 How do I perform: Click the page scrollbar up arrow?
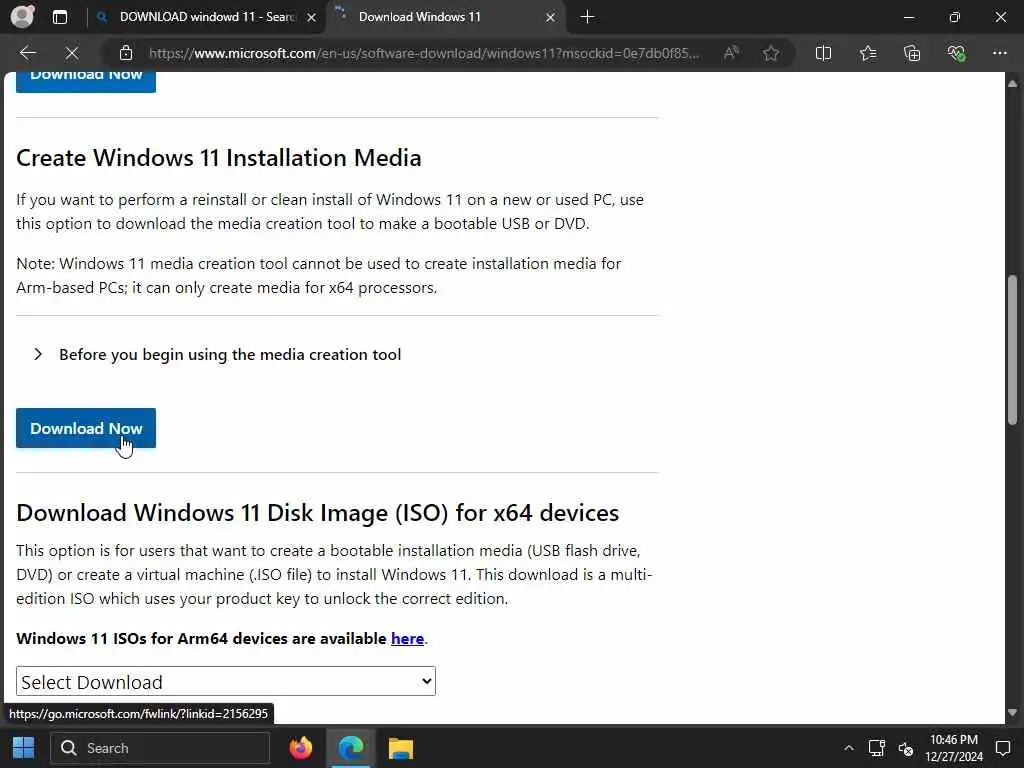click(1012, 83)
